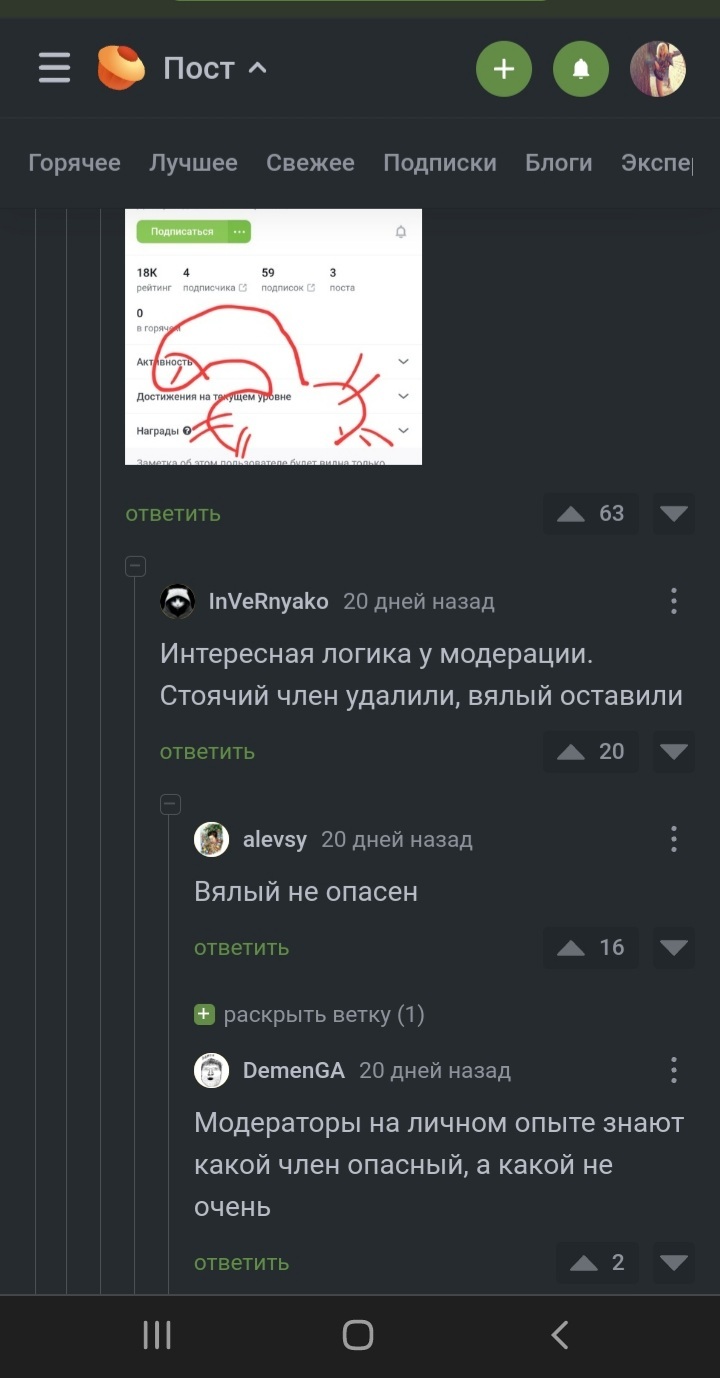Open three-dot menu on InVeRnyako's comment
The image size is (720, 1378).
(674, 601)
